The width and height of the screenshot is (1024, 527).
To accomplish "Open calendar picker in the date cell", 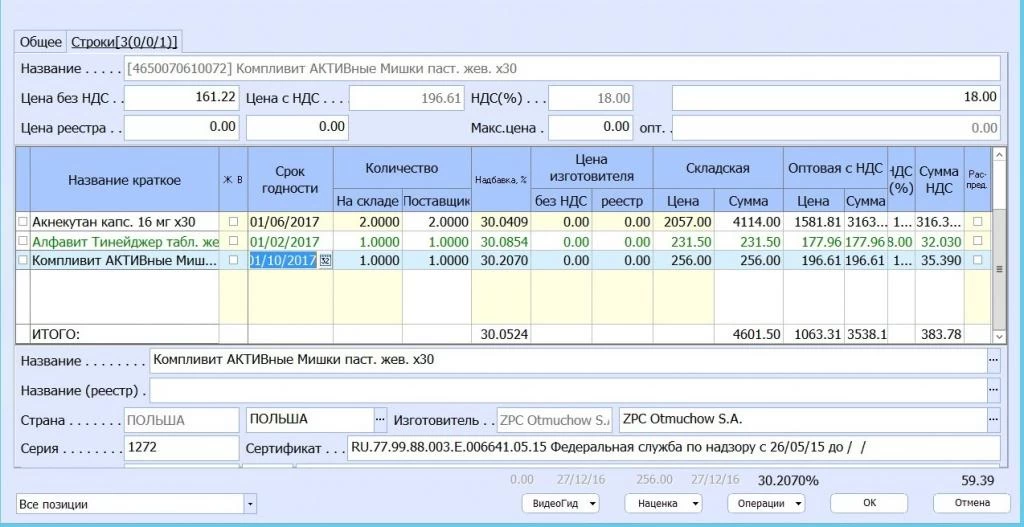I will [325, 261].
